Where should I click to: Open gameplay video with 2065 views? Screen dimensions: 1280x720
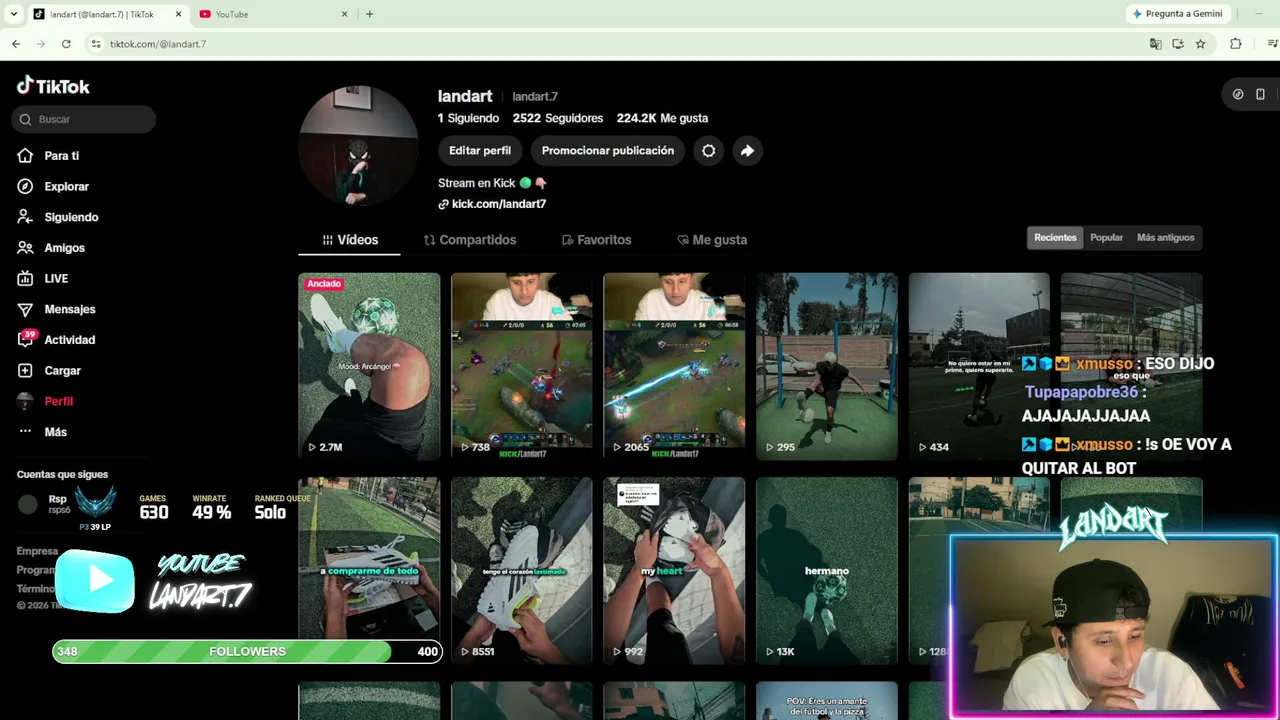coord(674,366)
